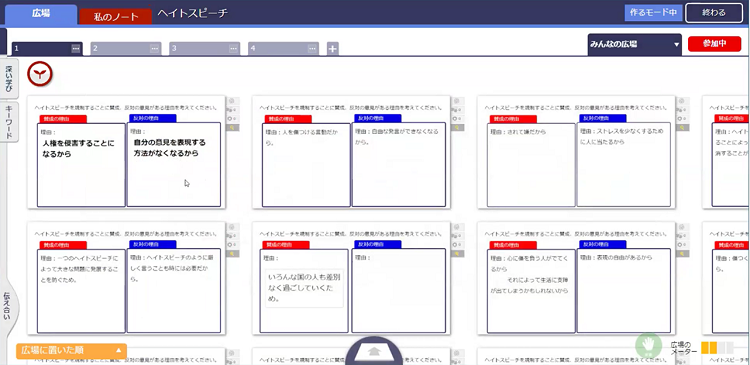The height and width of the screenshot is (365, 750).
Task: Open the 自由な発言ができなくなる note box
Action: [x=399, y=165]
